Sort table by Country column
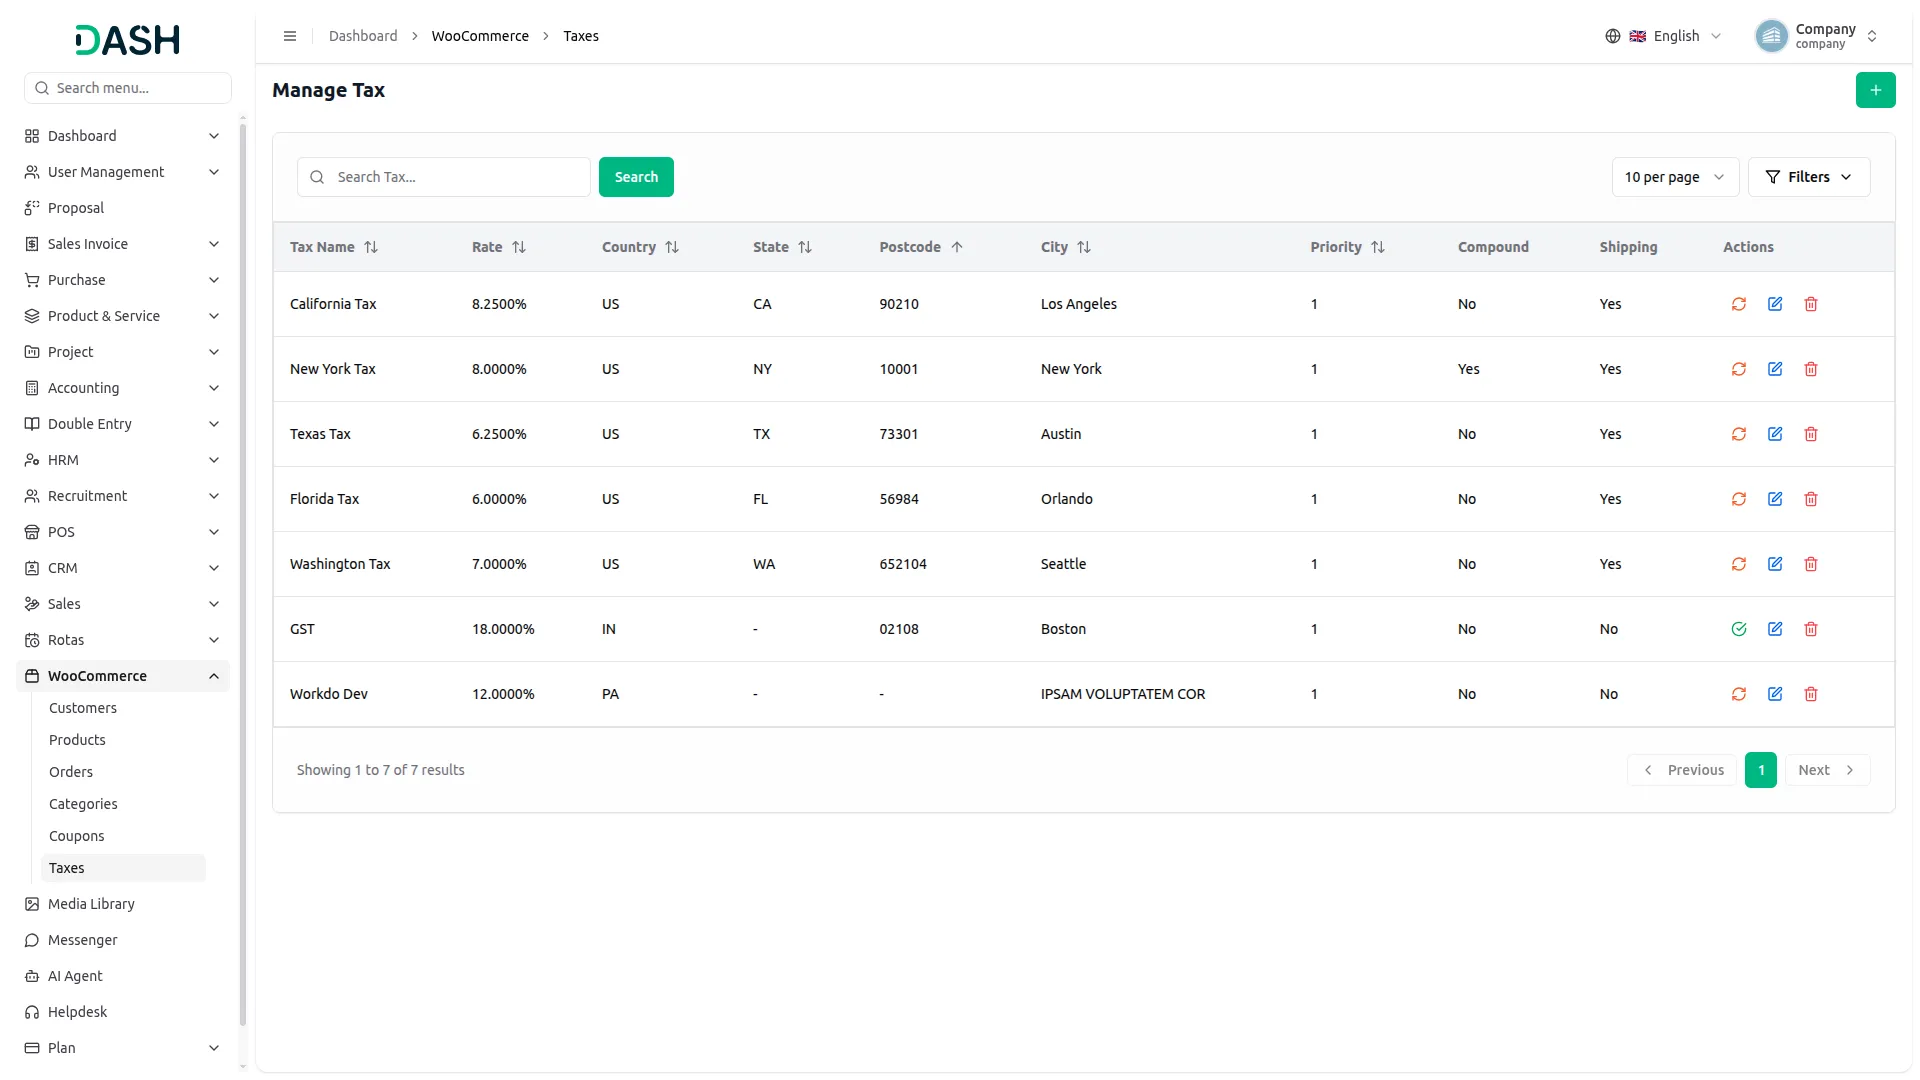This screenshot has height=1080, width=1920. [640, 247]
